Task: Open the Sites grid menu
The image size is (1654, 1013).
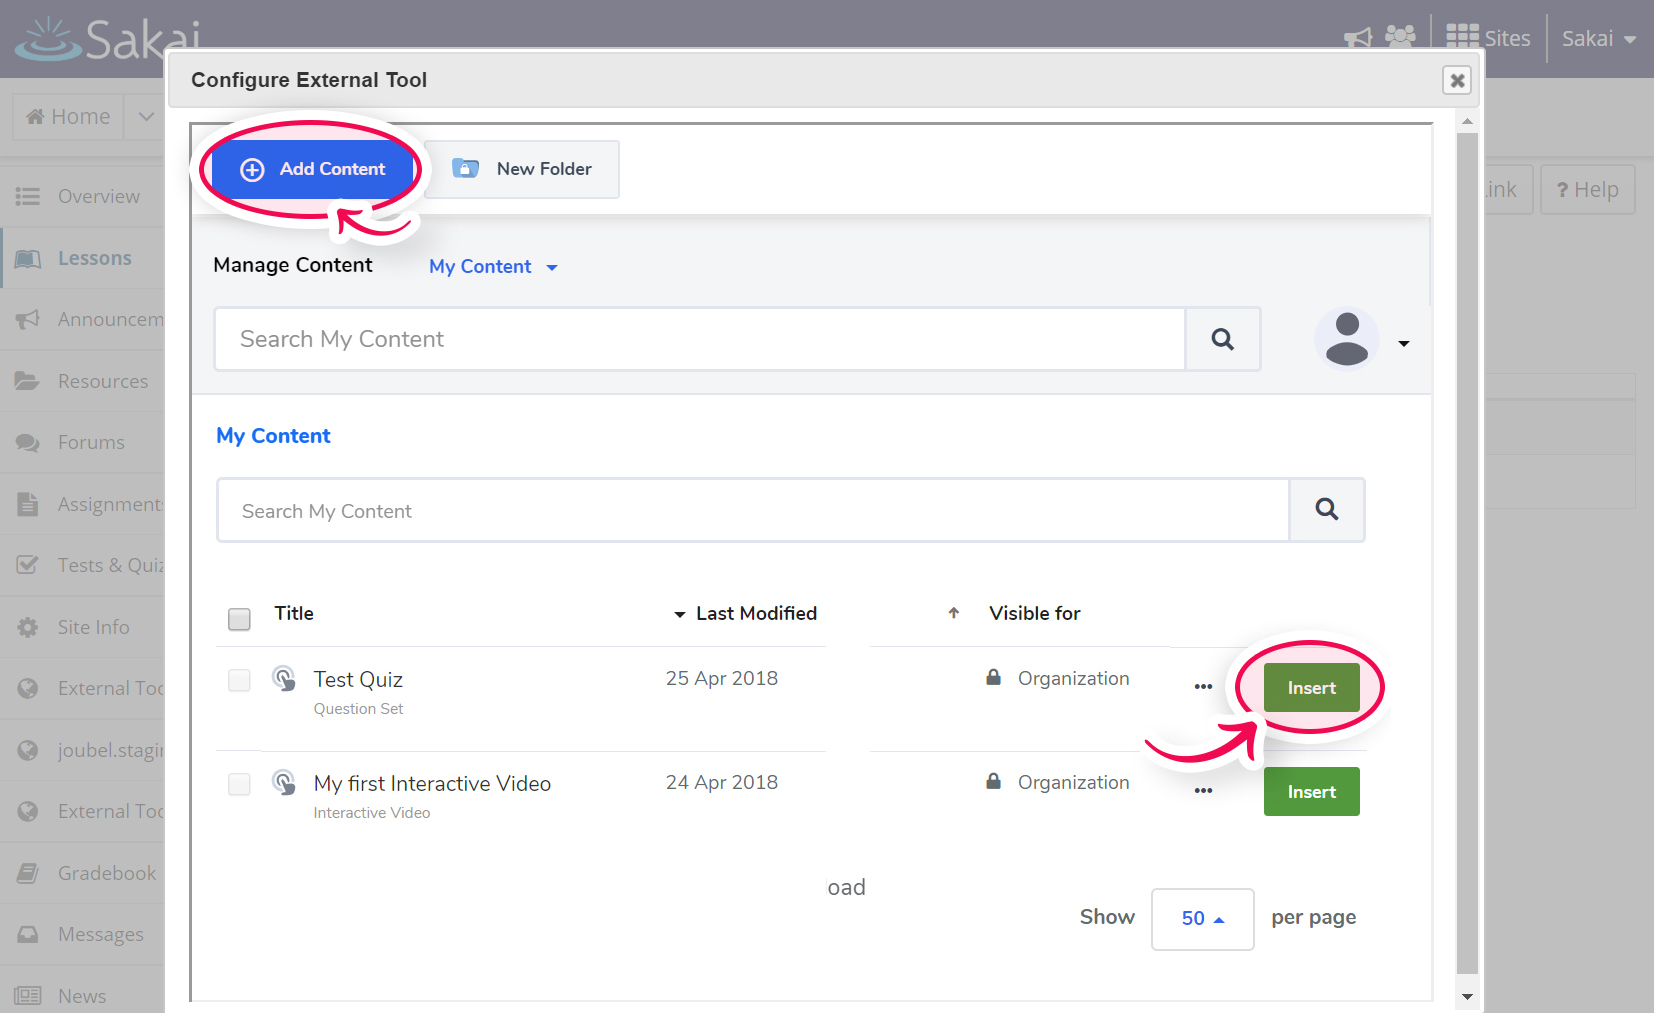Action: pyautogui.click(x=1488, y=38)
